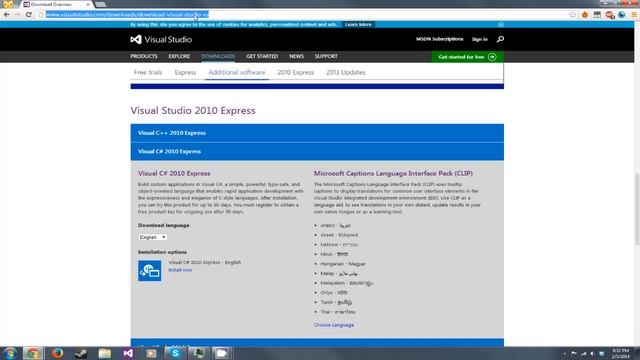Switch to the 2010 Express tab

(x=296, y=72)
